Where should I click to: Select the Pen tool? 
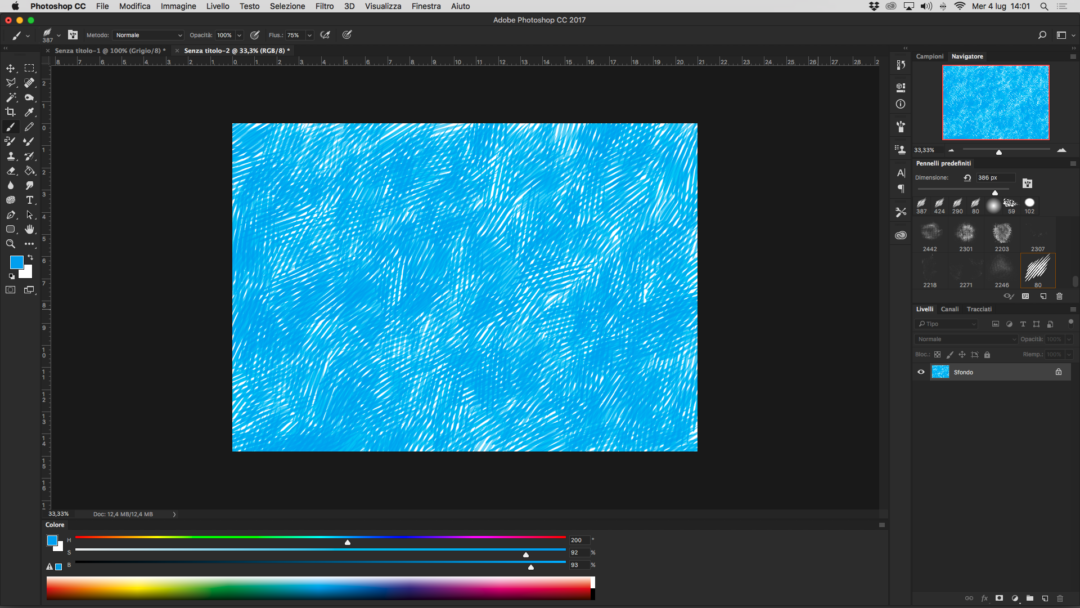pos(10,215)
